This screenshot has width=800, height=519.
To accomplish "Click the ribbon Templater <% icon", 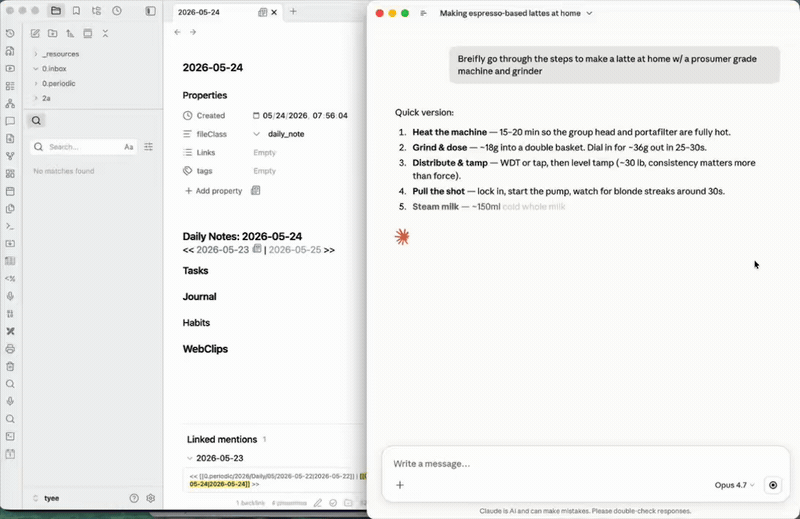I will click(x=10, y=279).
